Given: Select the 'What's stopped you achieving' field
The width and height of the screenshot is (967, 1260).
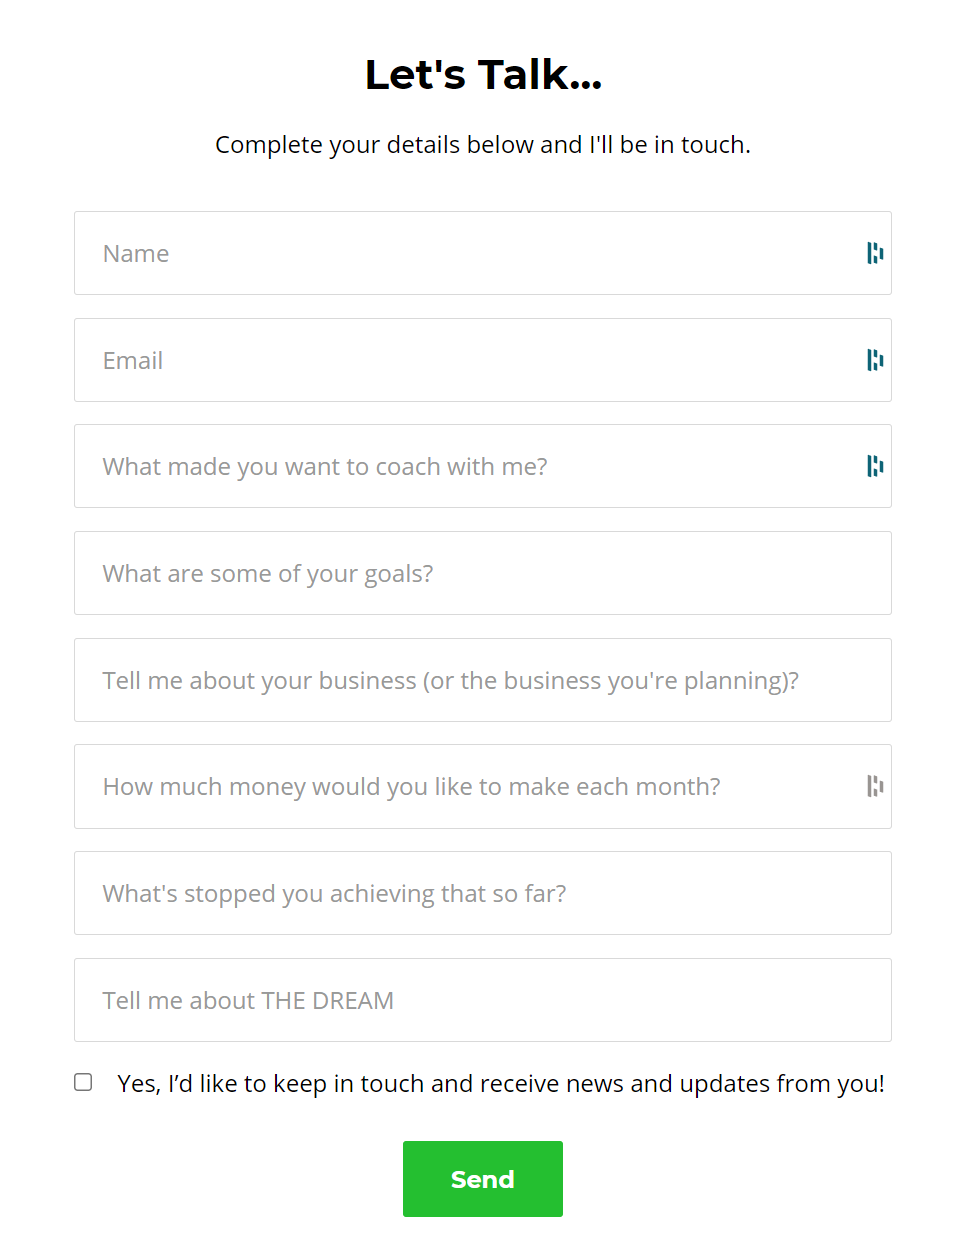Looking at the screenshot, I should 482,893.
